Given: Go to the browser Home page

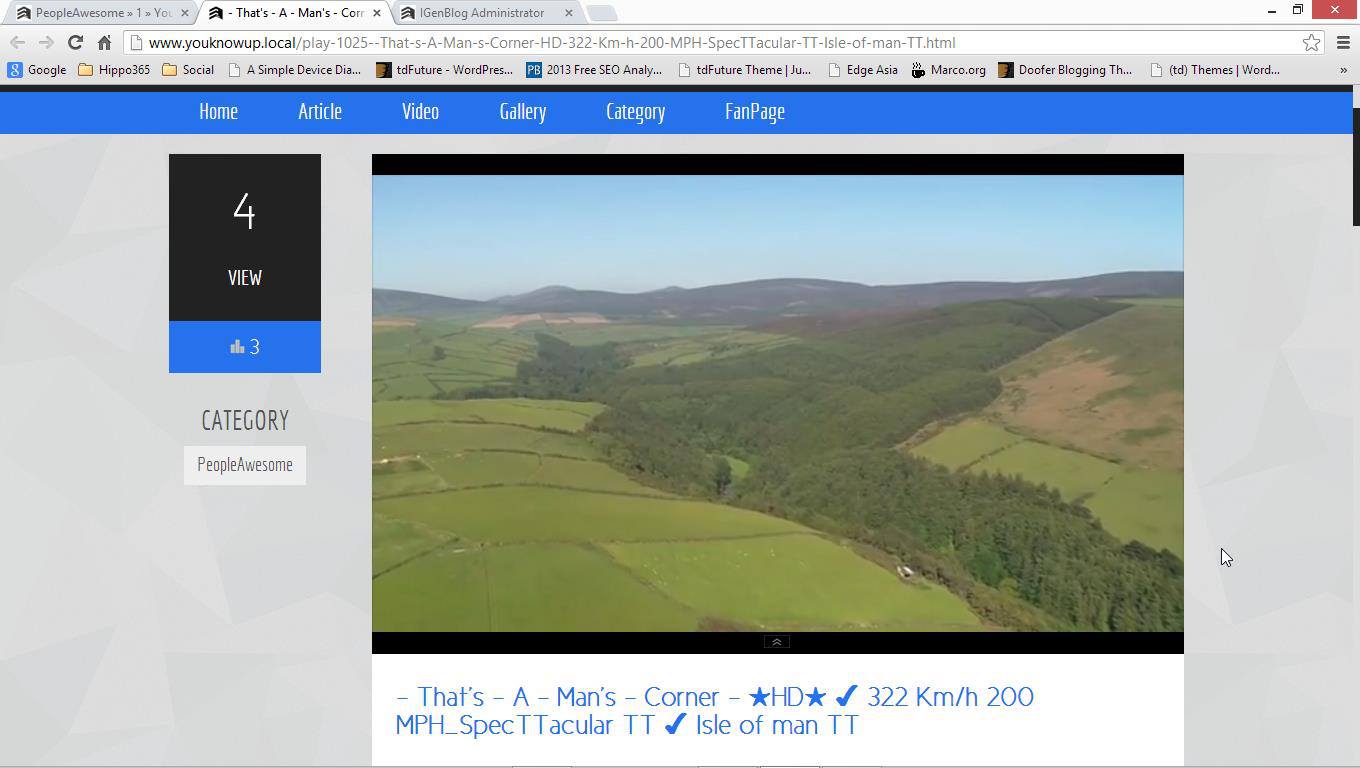Looking at the screenshot, I should click(104, 43).
